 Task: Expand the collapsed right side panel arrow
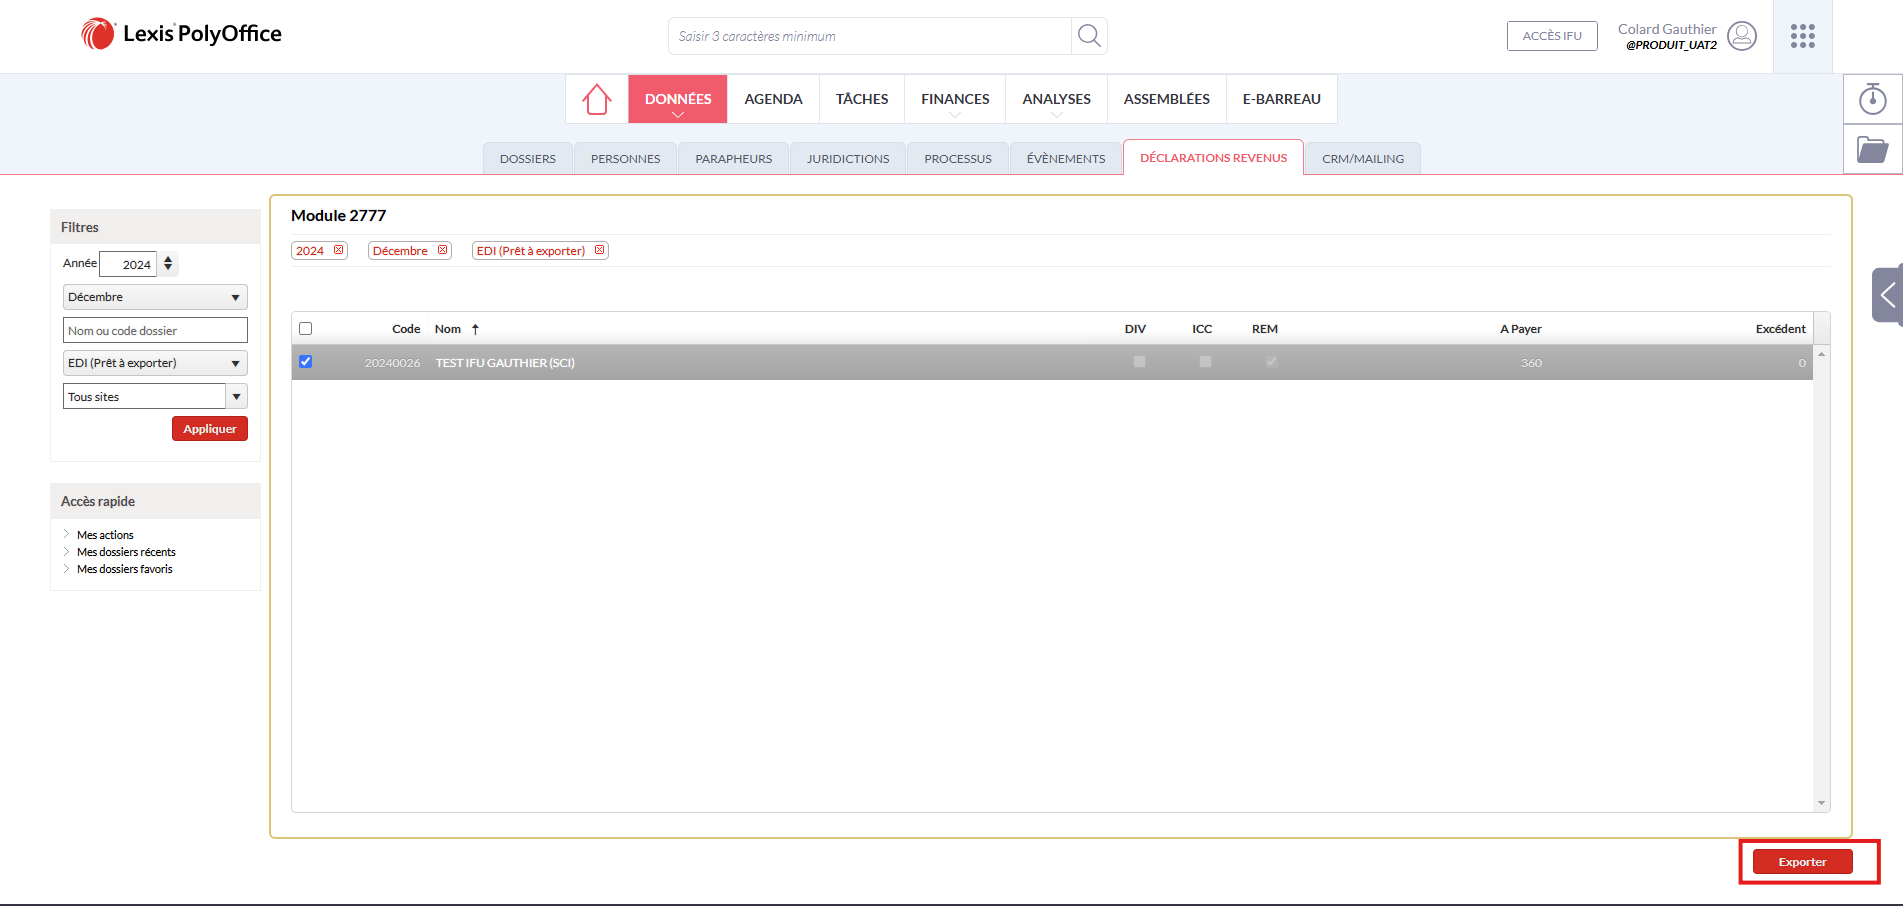[x=1887, y=295]
